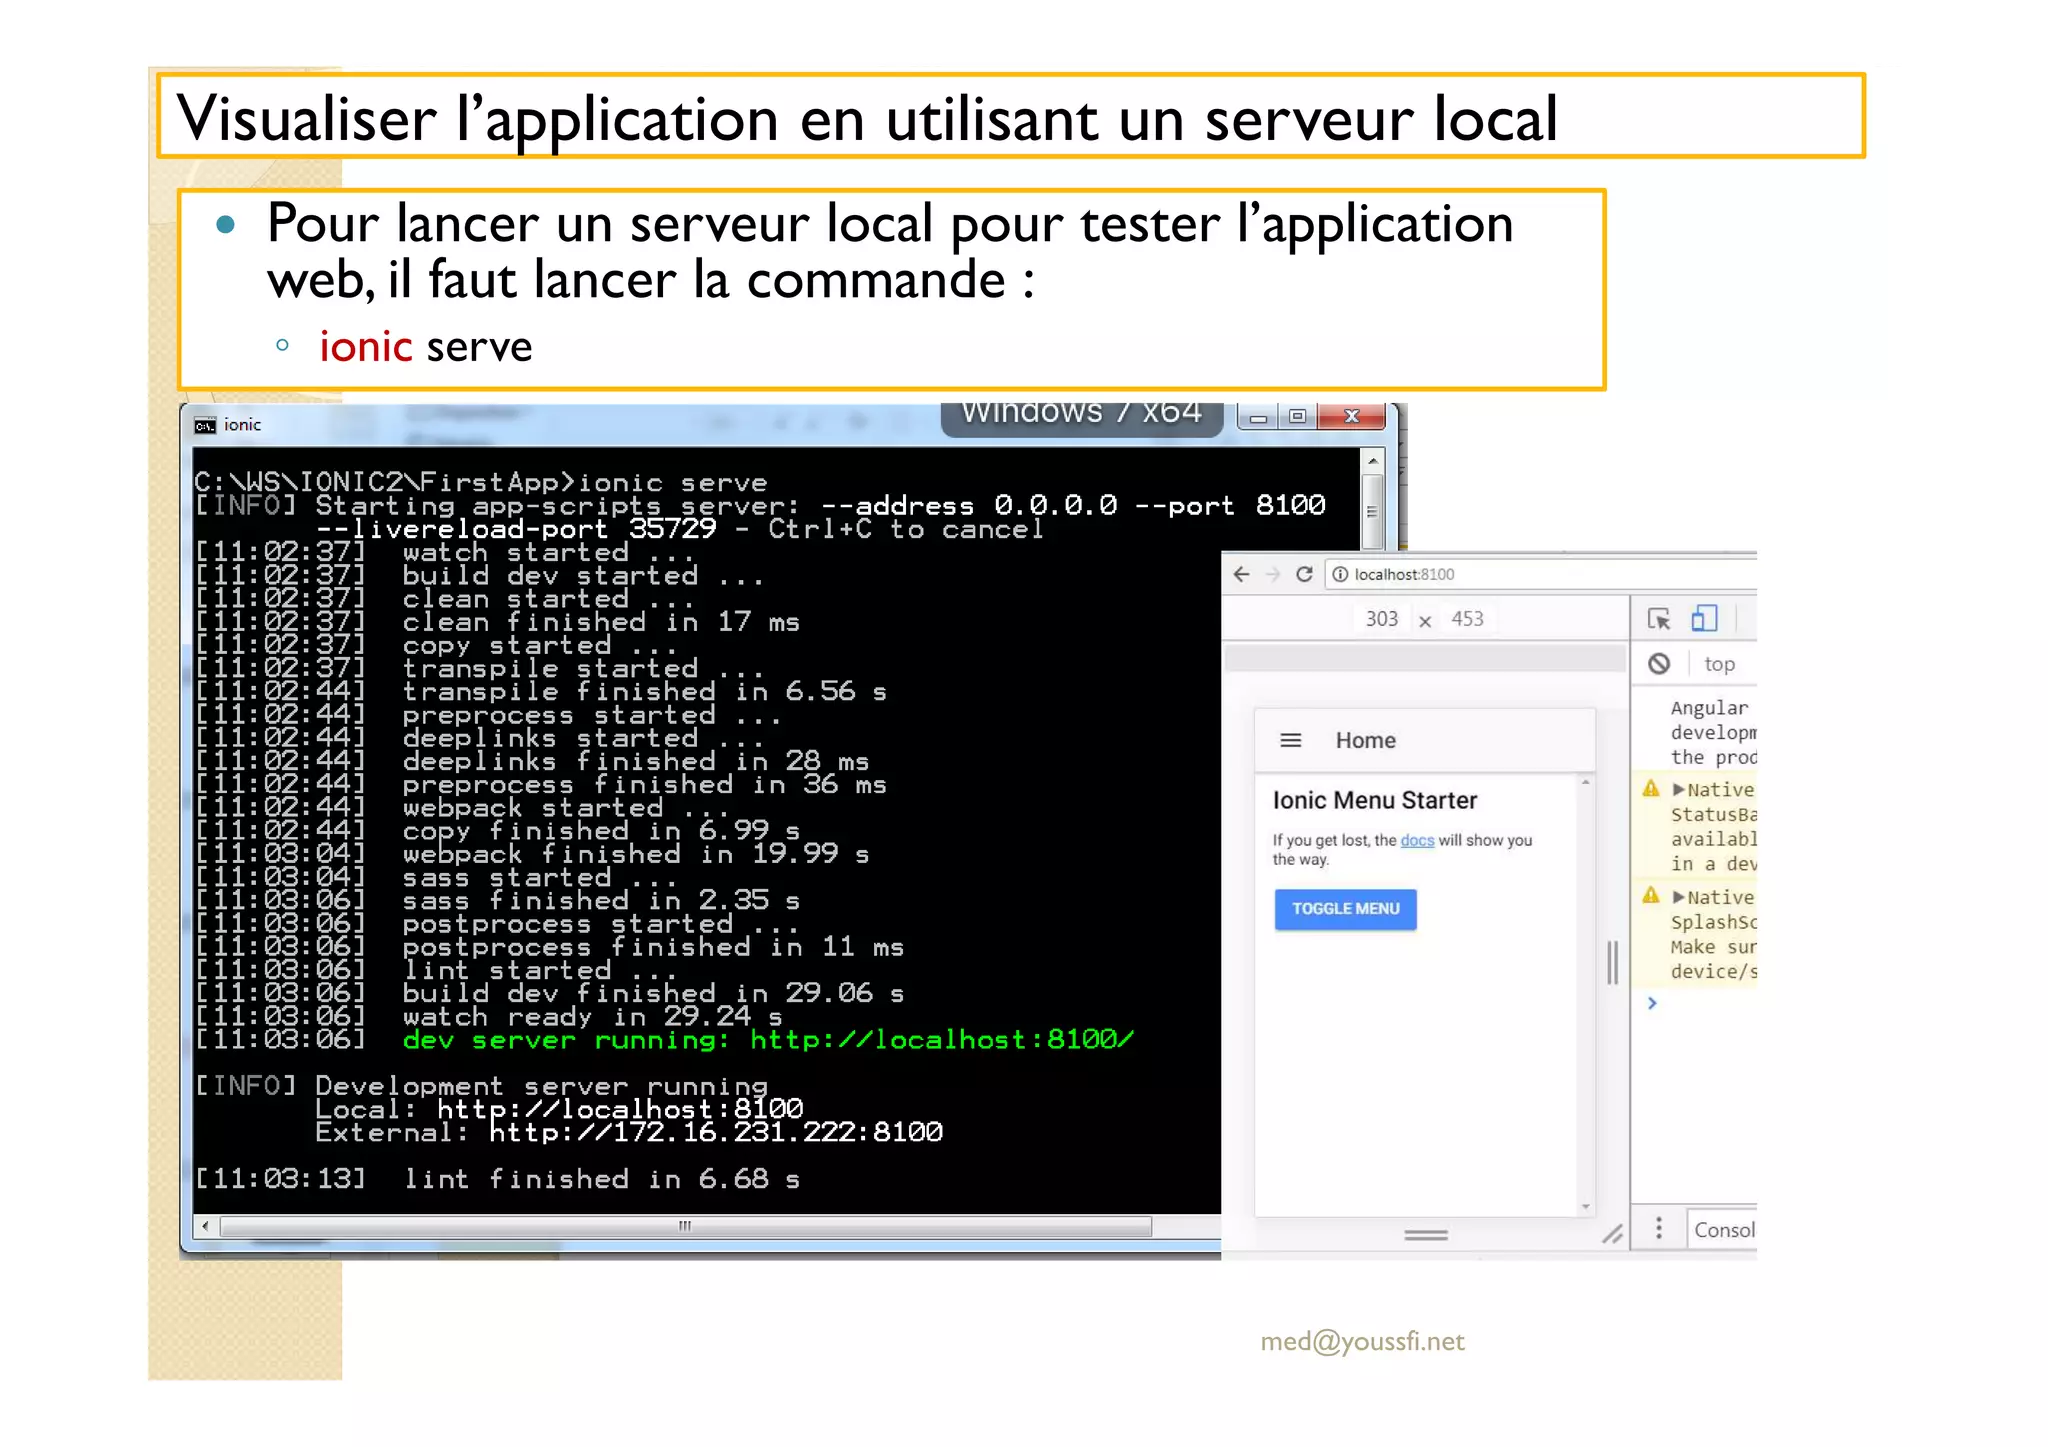Click the browser forward arrow

pos(1272,574)
